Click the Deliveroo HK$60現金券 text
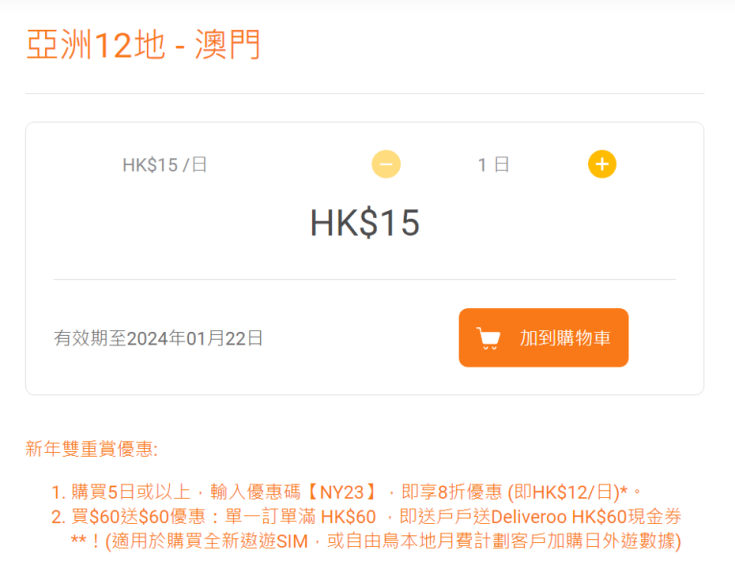735x569 pixels. pyautogui.click(x=586, y=517)
